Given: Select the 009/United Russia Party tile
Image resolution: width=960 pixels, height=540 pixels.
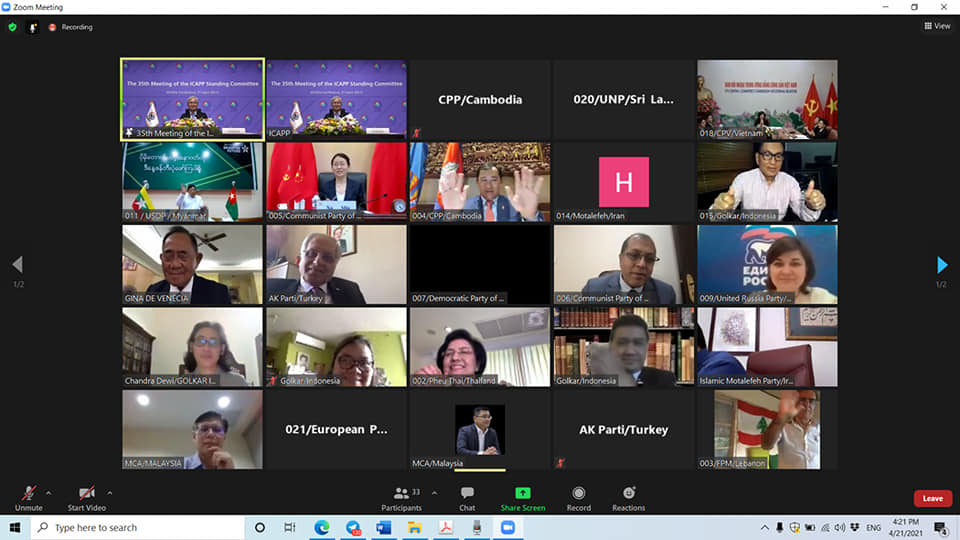Looking at the screenshot, I should [x=767, y=264].
